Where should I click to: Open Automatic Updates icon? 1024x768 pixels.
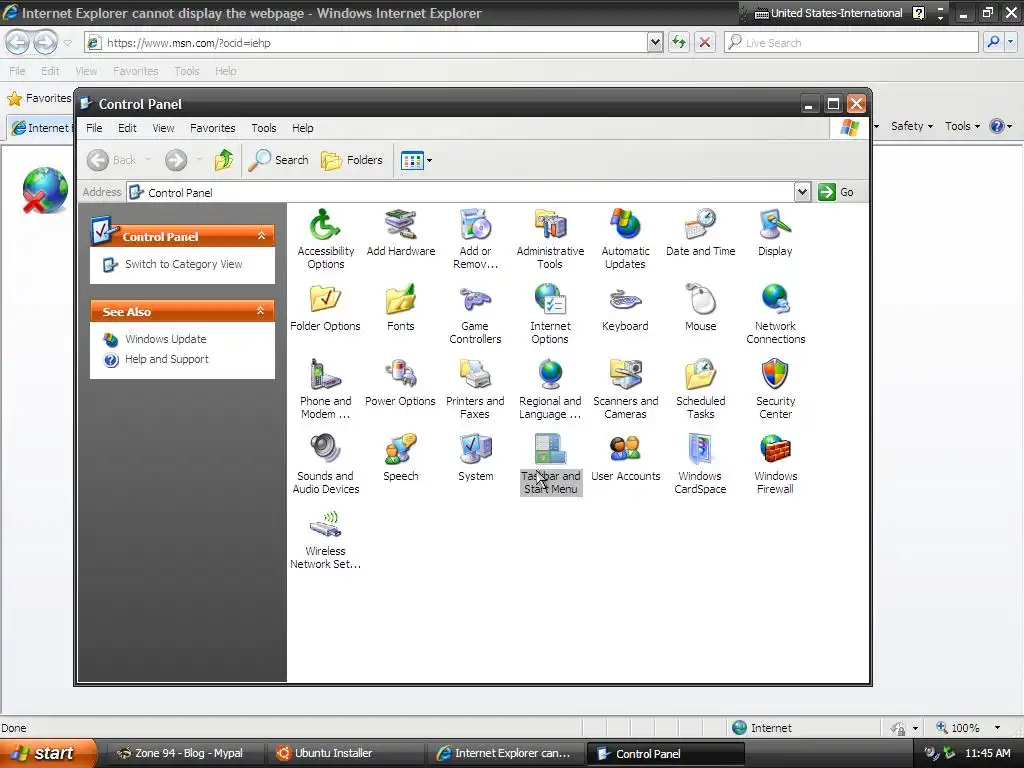(625, 239)
